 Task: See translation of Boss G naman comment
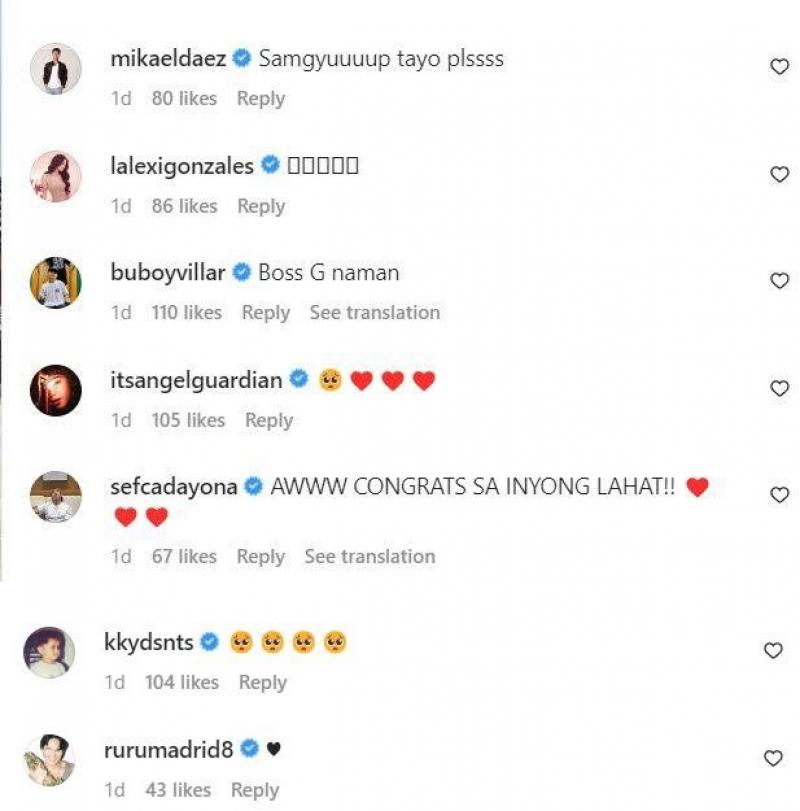pyautogui.click(x=375, y=312)
